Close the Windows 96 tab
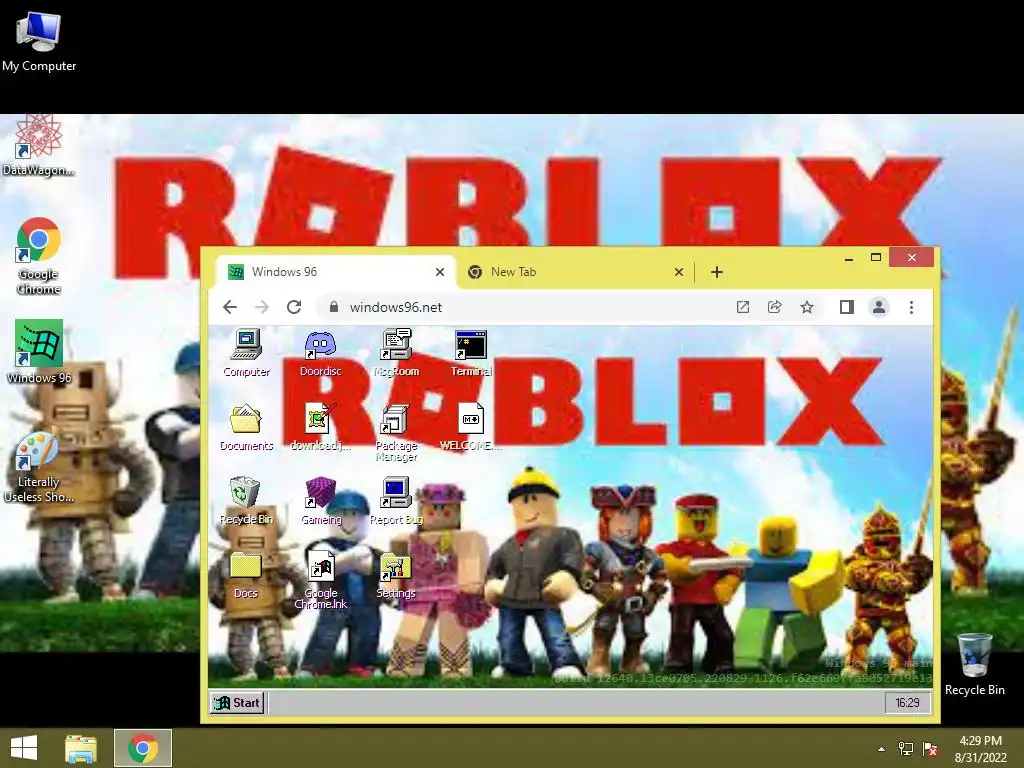The image size is (1024, 768). tap(440, 272)
